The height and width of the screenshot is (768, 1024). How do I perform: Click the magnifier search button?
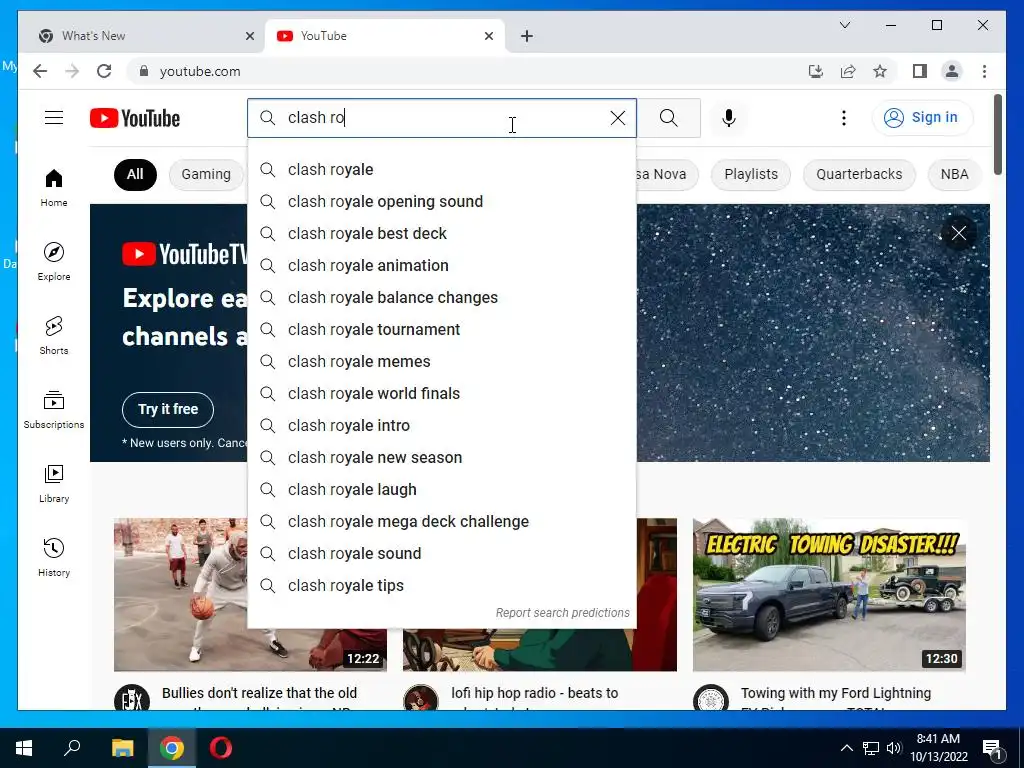(x=668, y=118)
